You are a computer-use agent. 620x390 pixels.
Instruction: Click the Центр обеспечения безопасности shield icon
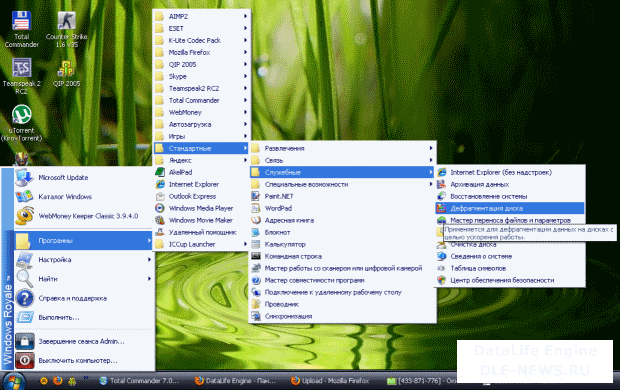[442, 280]
